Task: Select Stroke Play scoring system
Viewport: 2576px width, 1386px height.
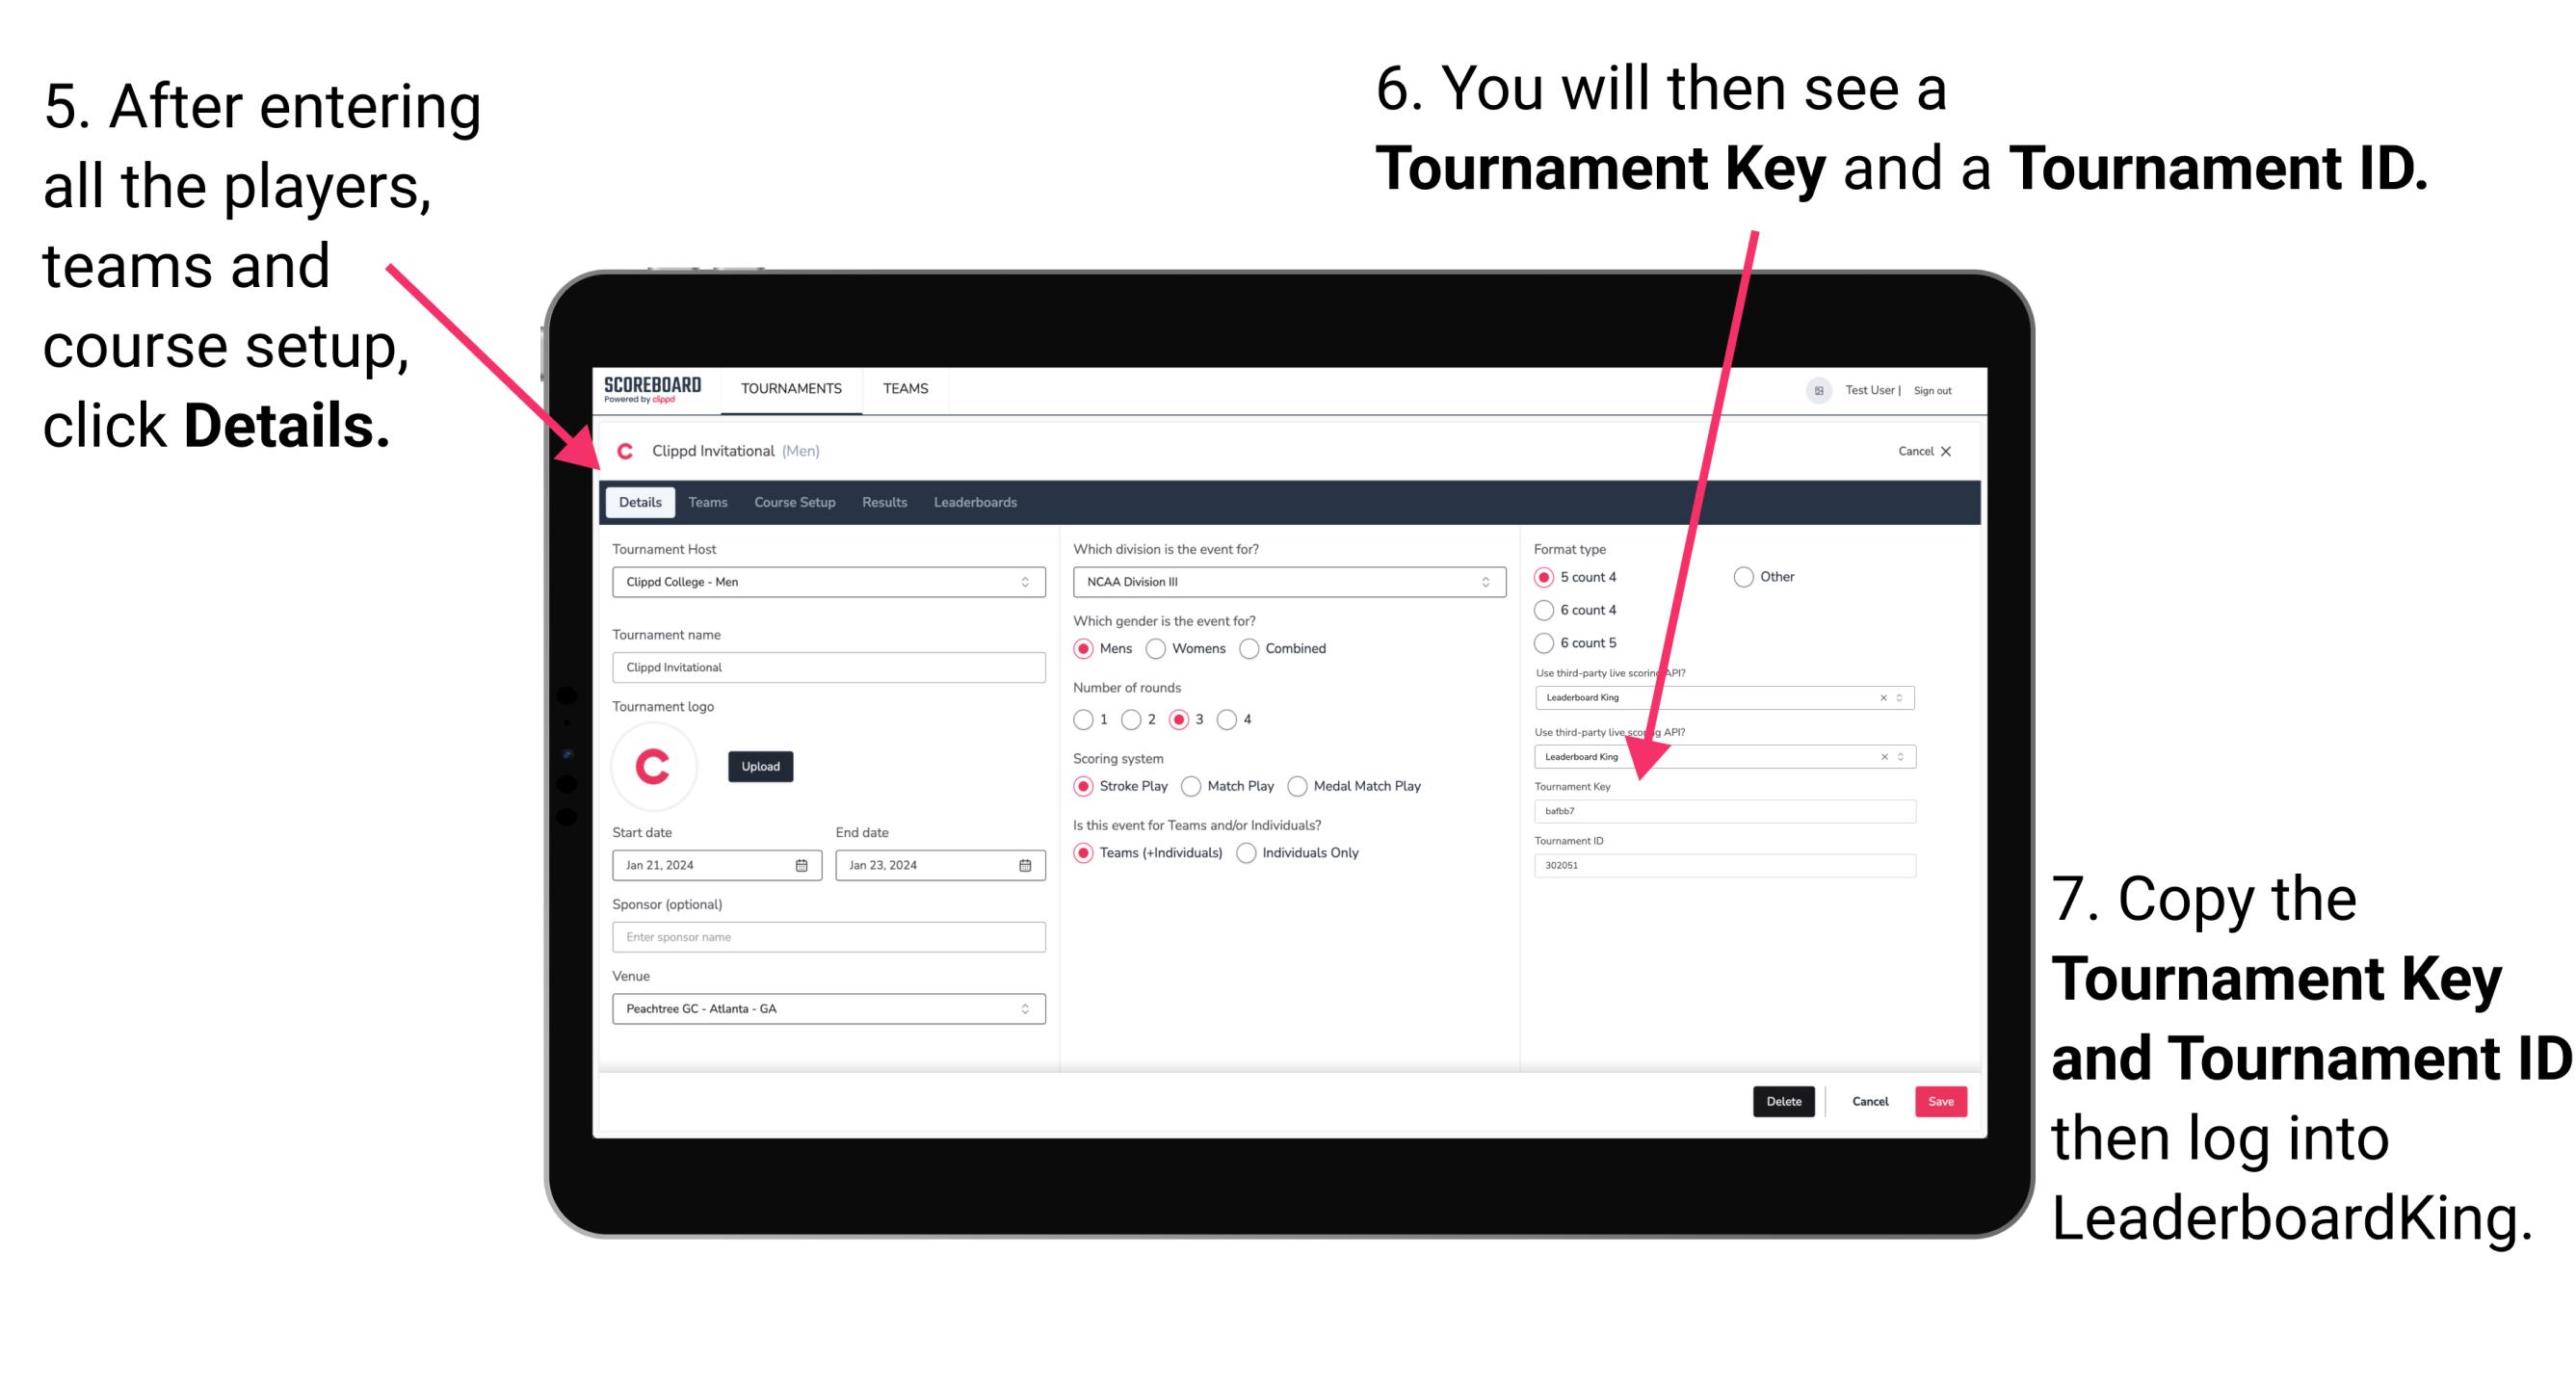Action: [x=1088, y=785]
